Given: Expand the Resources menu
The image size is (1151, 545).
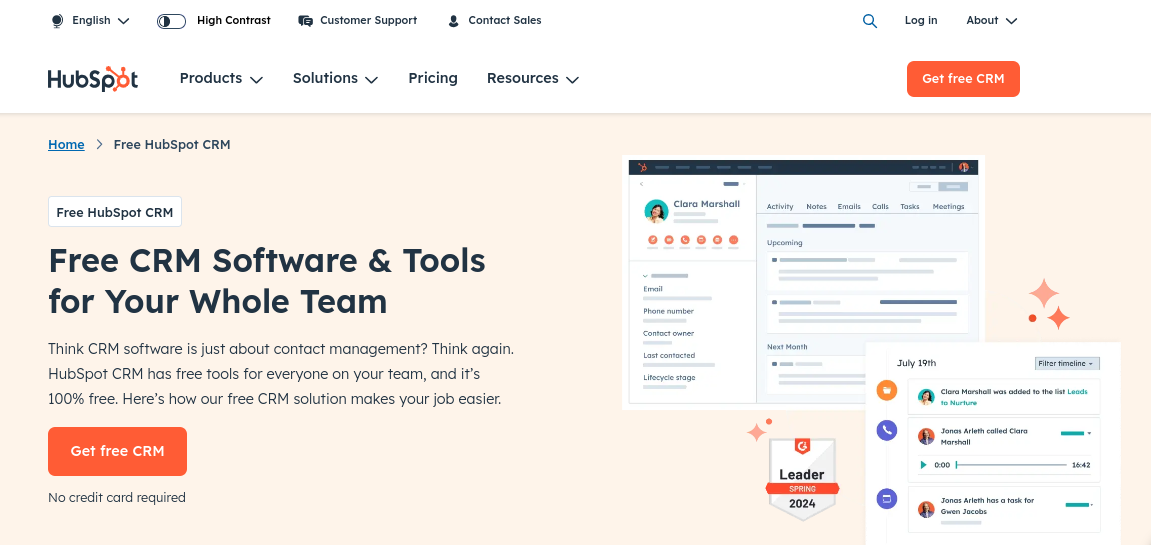Looking at the screenshot, I should click(533, 79).
